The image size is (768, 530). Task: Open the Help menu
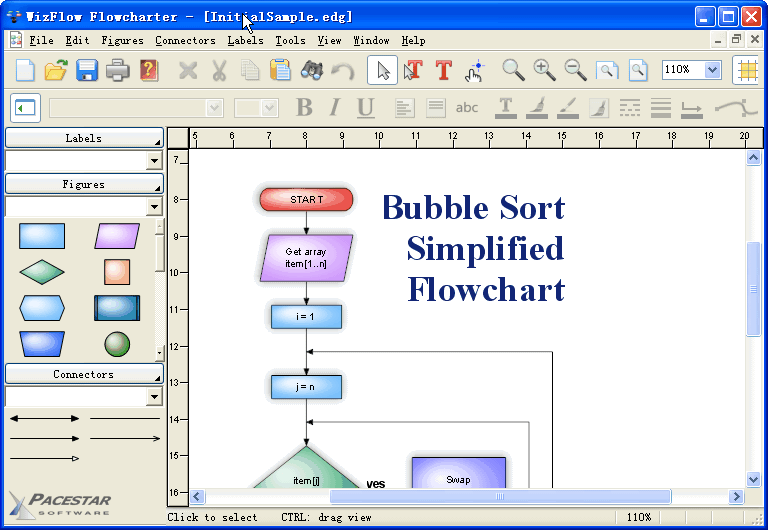point(413,41)
